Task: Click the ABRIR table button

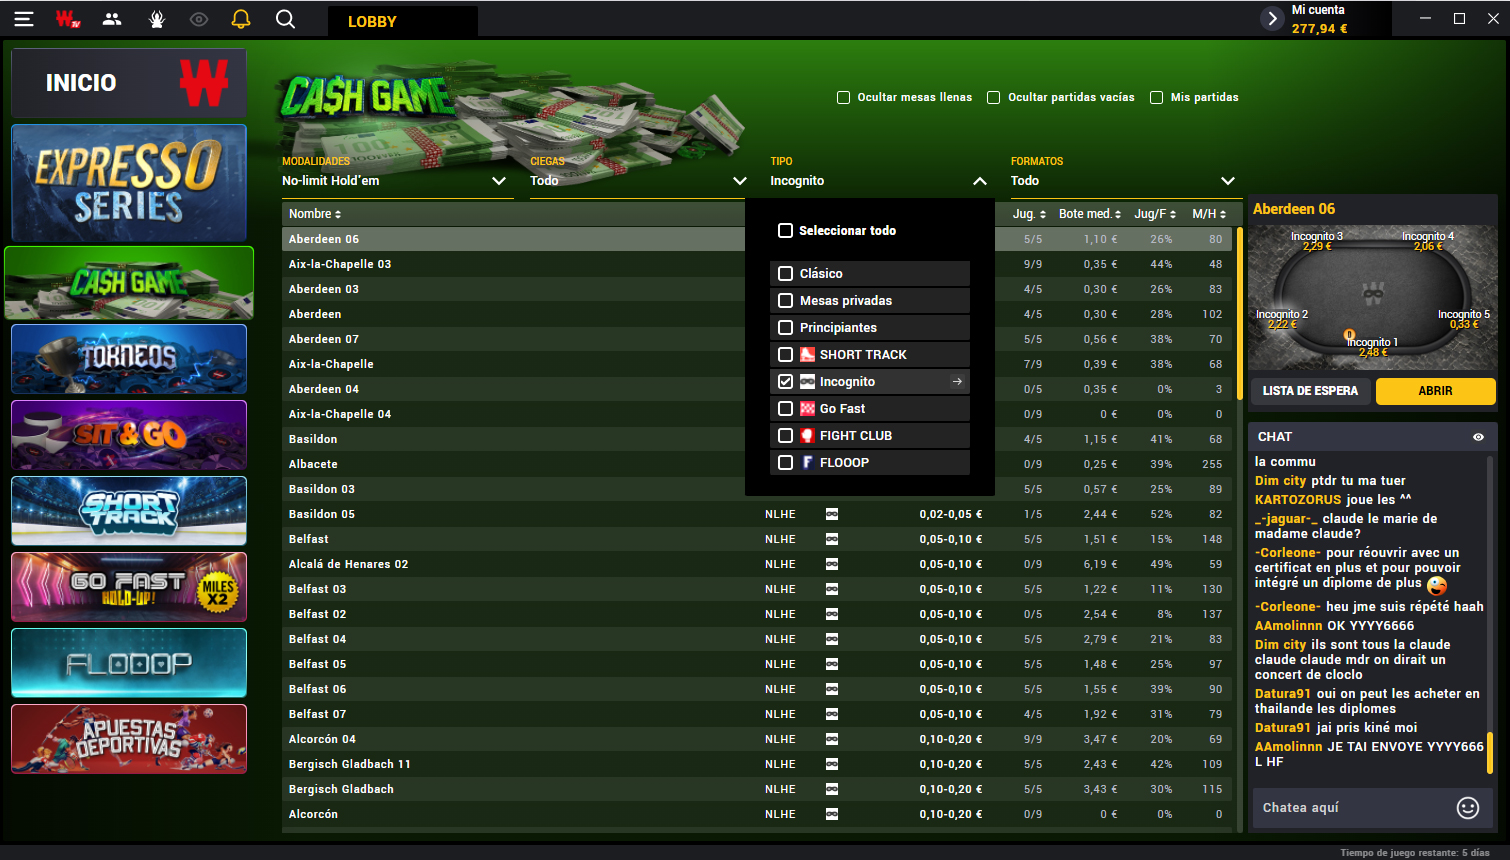Action: (1435, 391)
